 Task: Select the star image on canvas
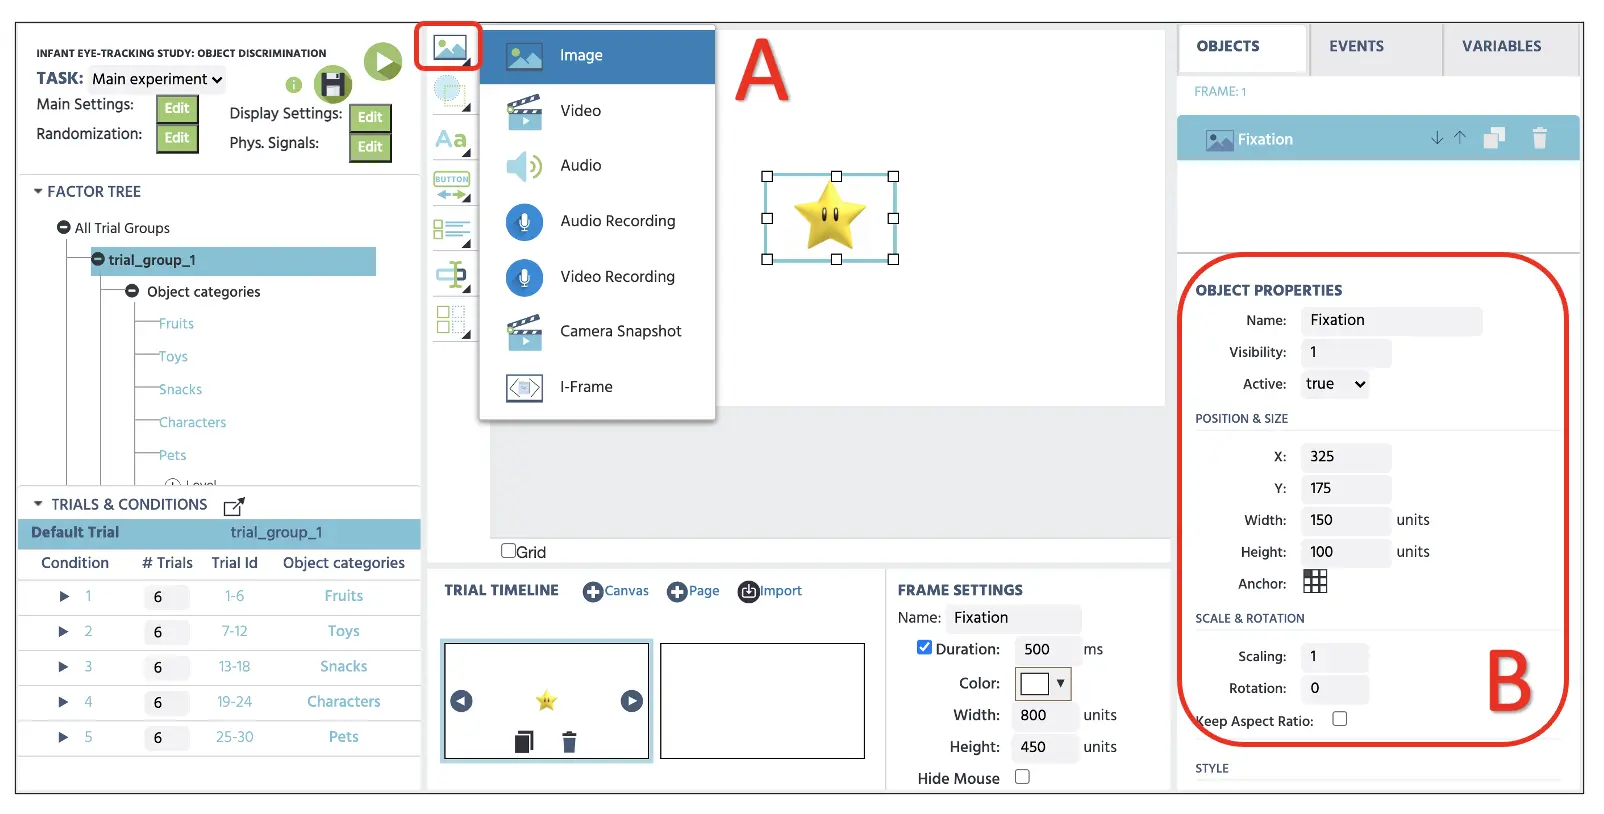(830, 216)
